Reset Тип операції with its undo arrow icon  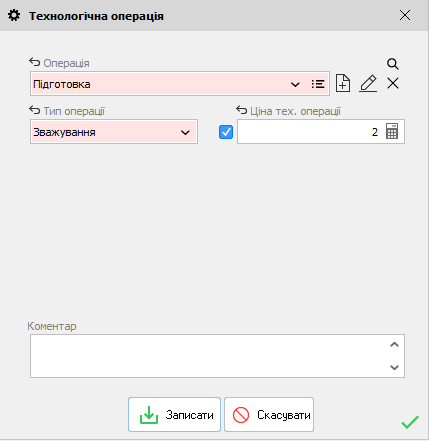pos(35,110)
